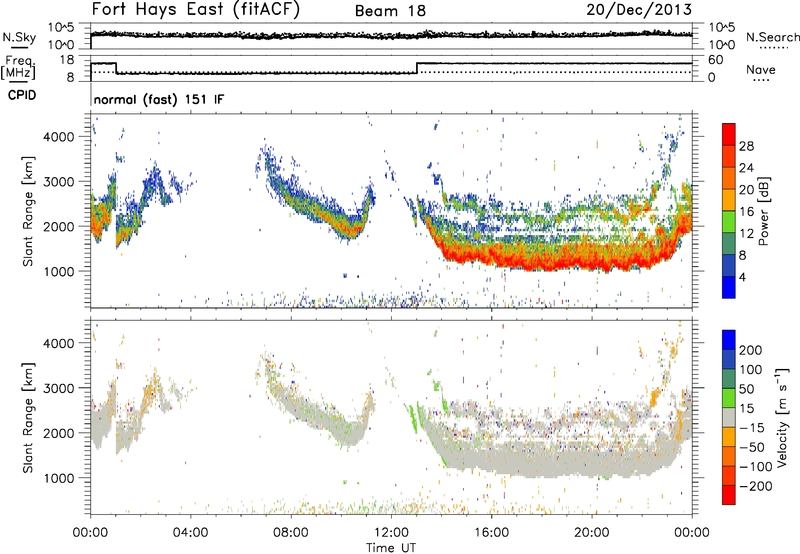Click the Fort Hays East (fitACF) title
Viewport: 800px width, 554px height.
pyautogui.click(x=196, y=9)
